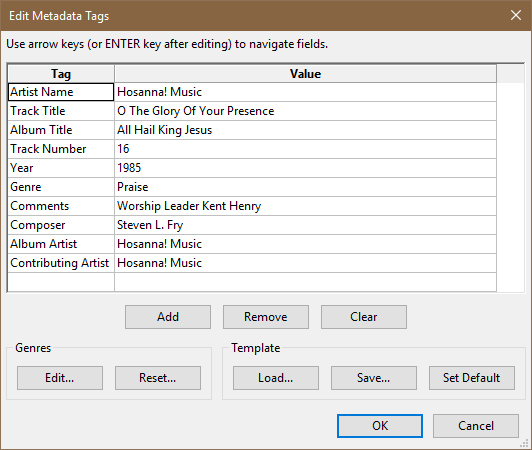The width and height of the screenshot is (532, 450).
Task: Select the Album Title tag cell
Action: click(x=61, y=130)
